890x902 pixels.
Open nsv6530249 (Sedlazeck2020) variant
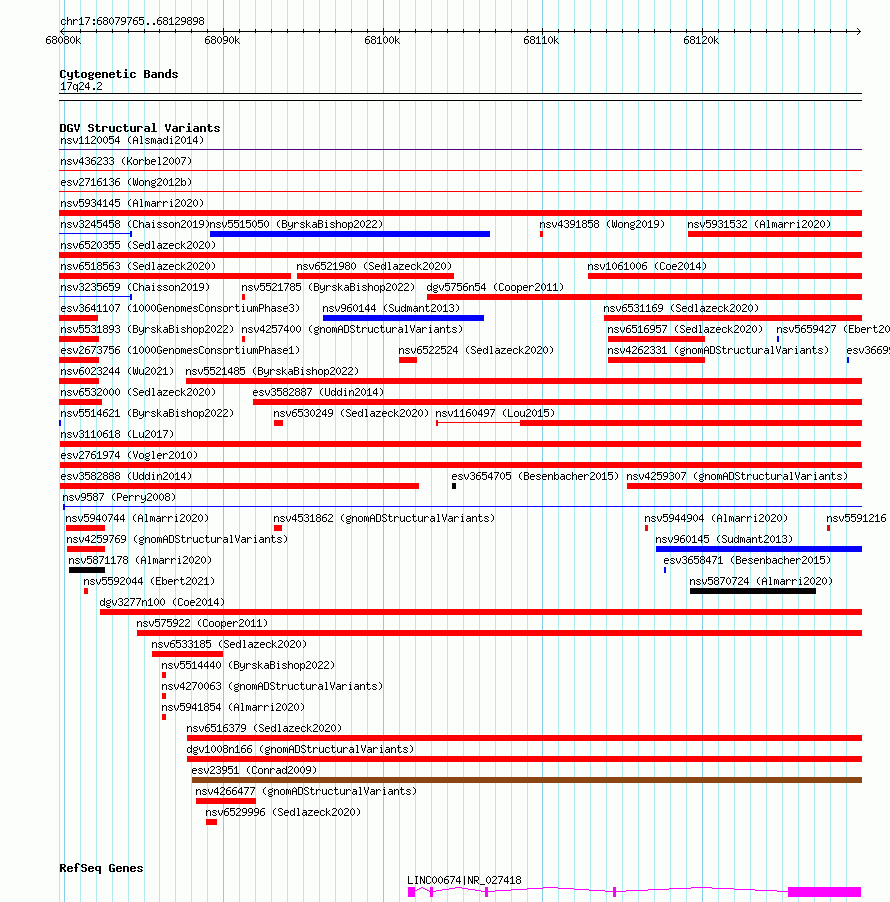click(x=351, y=414)
